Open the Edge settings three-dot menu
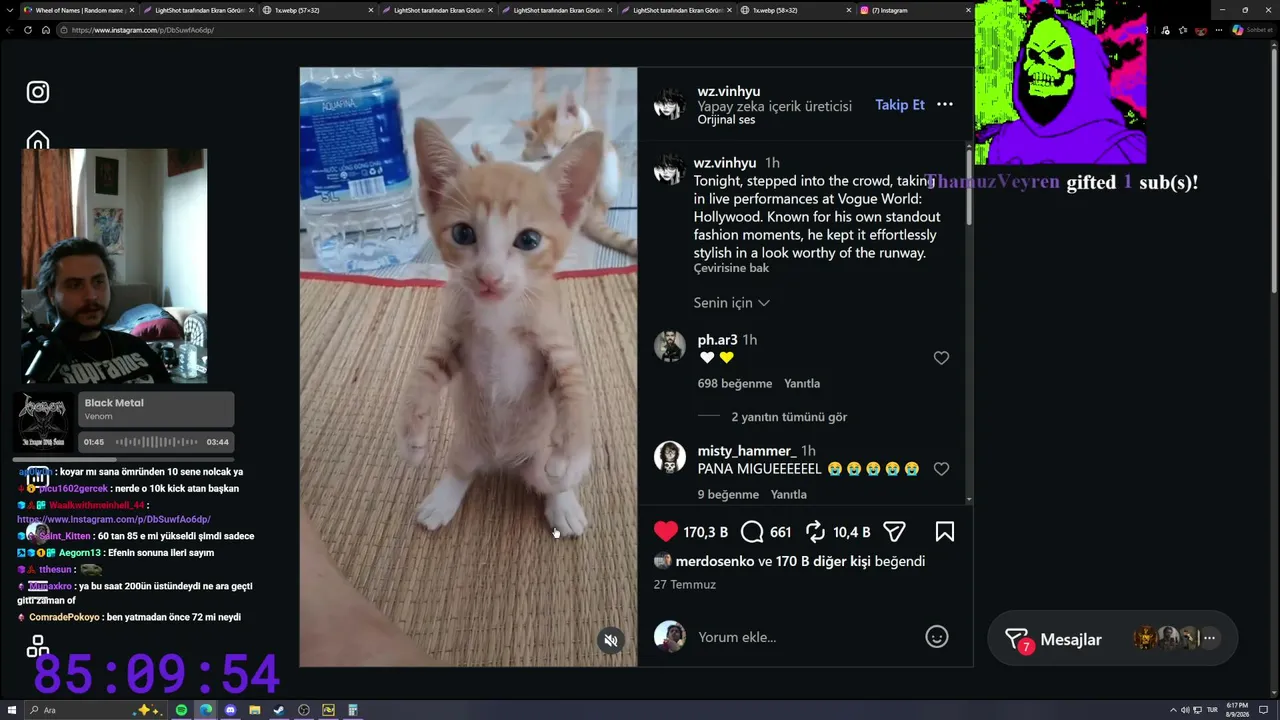 click(x=1218, y=30)
